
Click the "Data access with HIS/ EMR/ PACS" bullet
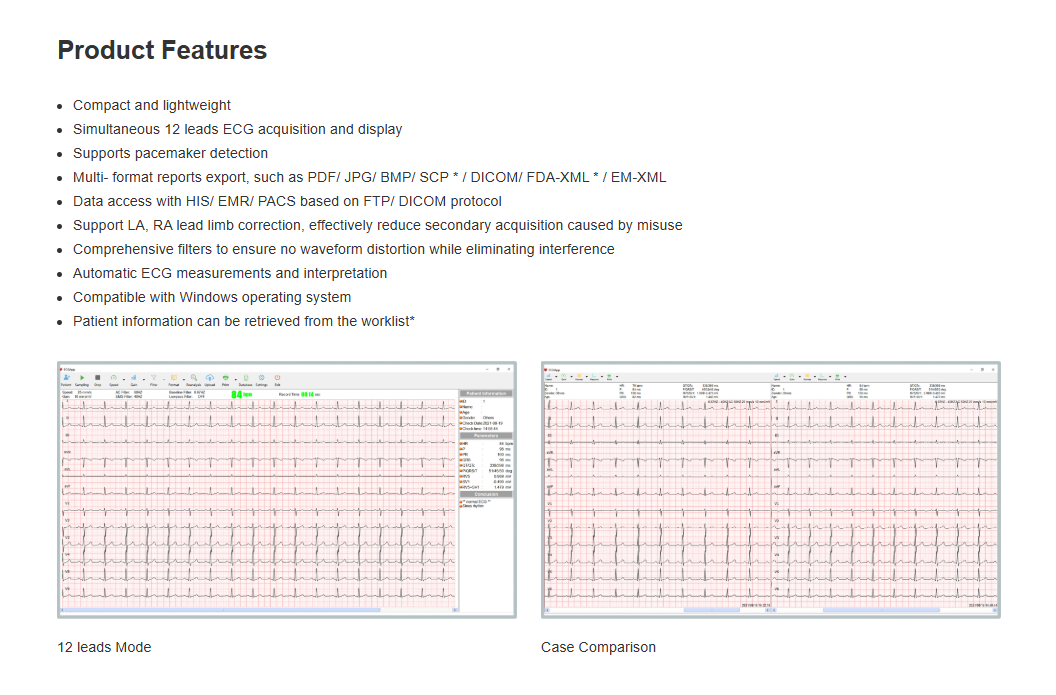[288, 201]
